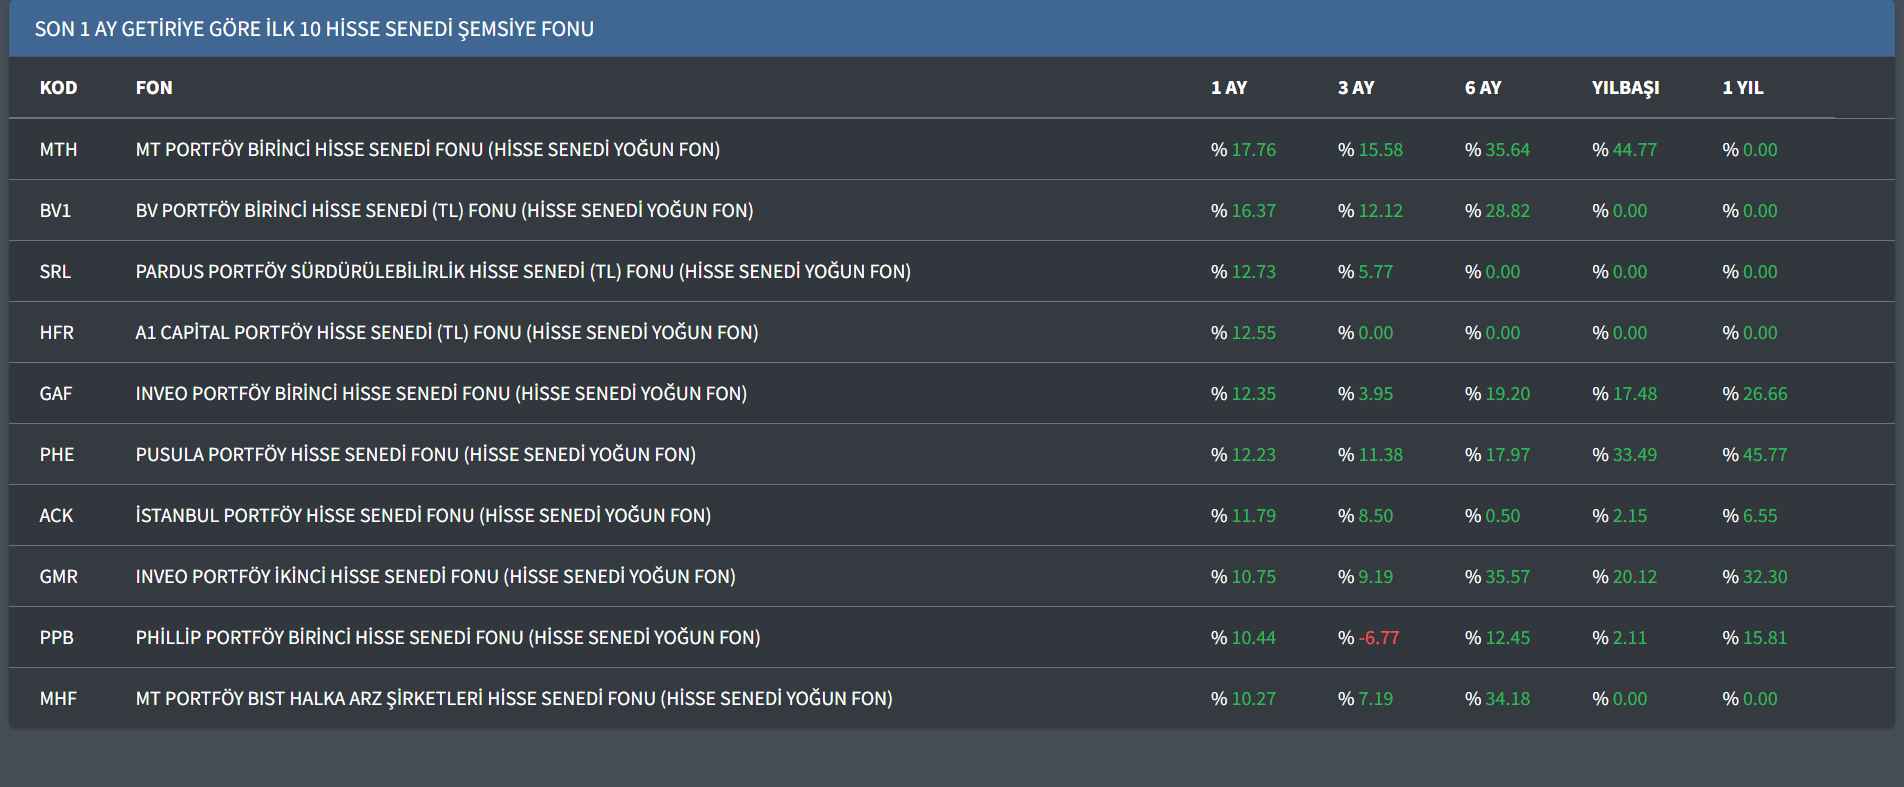The width and height of the screenshot is (1904, 787).
Task: Click the 3 AY column header
Action: point(1355,88)
